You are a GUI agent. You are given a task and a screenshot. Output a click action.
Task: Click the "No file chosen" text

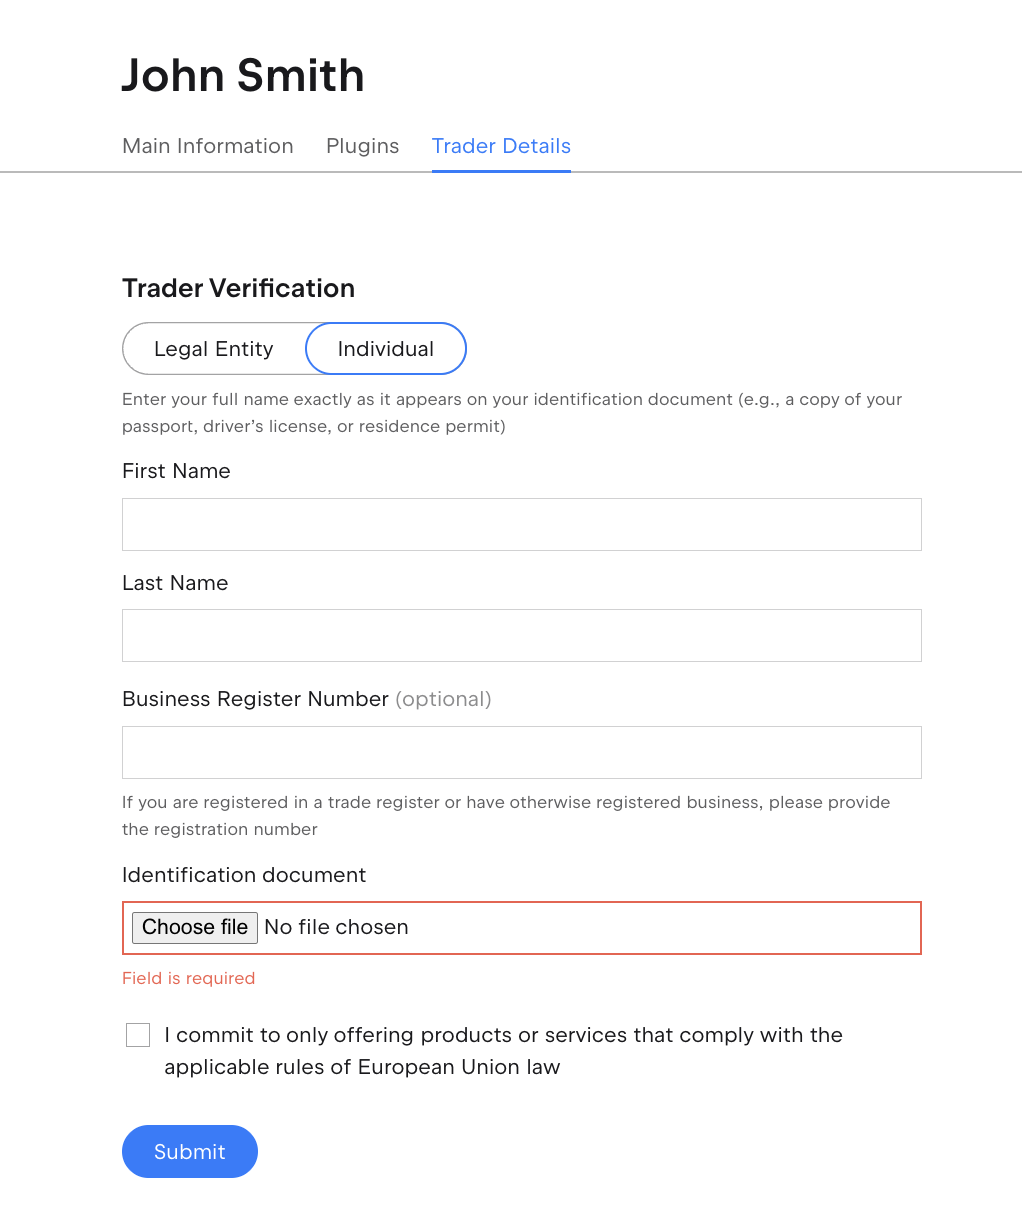coord(336,927)
